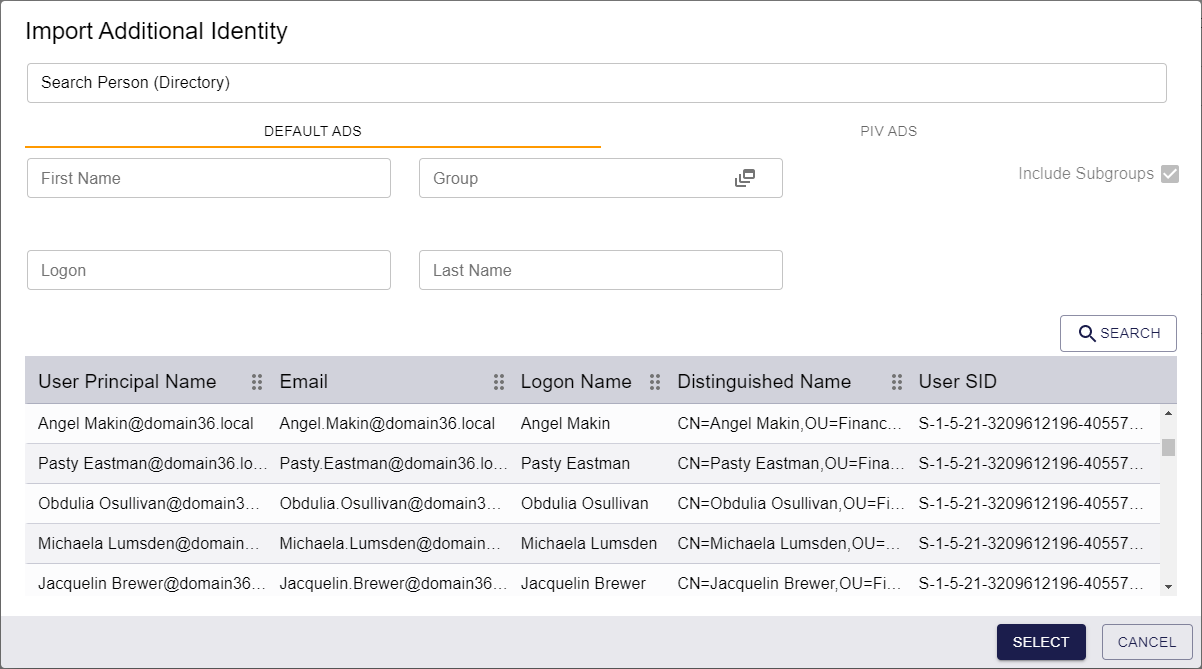Viewport: 1202px width, 669px height.
Task: Click User SID cell in Pasty Eastman row
Action: 1031,464
